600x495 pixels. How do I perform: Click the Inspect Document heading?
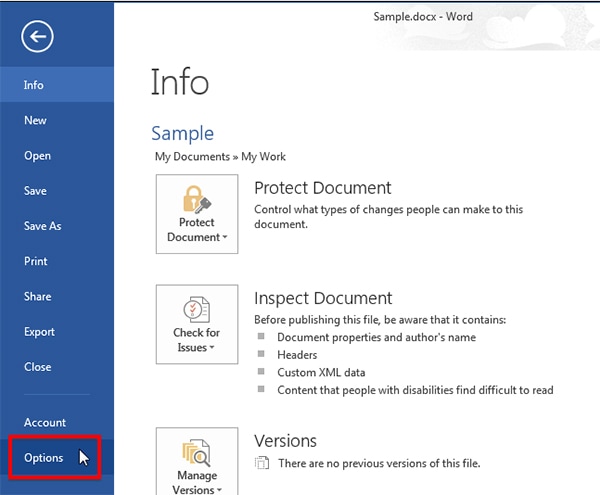(x=323, y=298)
